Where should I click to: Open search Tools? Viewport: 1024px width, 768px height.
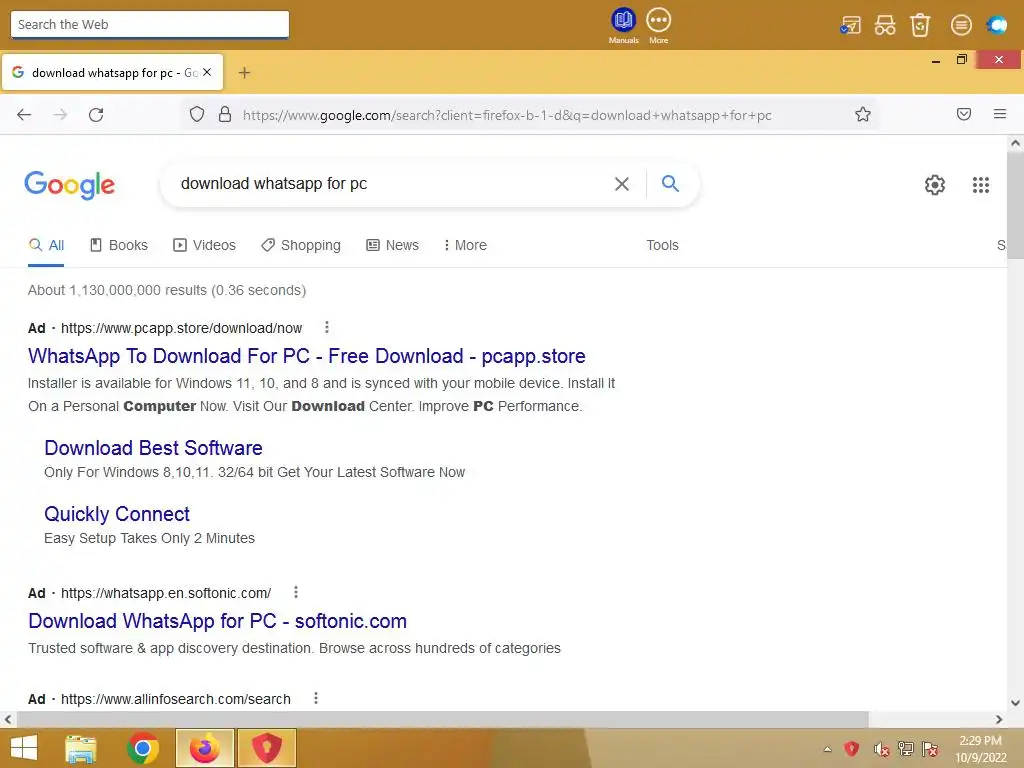[662, 246]
